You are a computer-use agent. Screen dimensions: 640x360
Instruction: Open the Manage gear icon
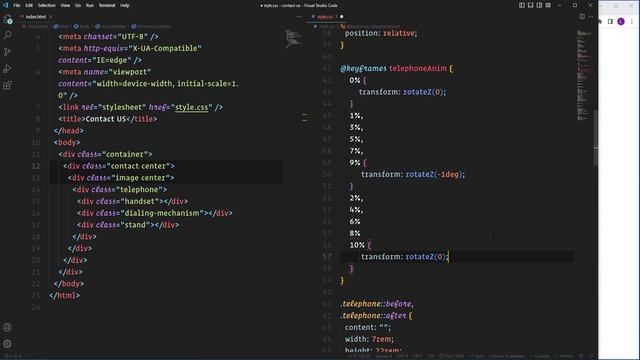coord(7,344)
